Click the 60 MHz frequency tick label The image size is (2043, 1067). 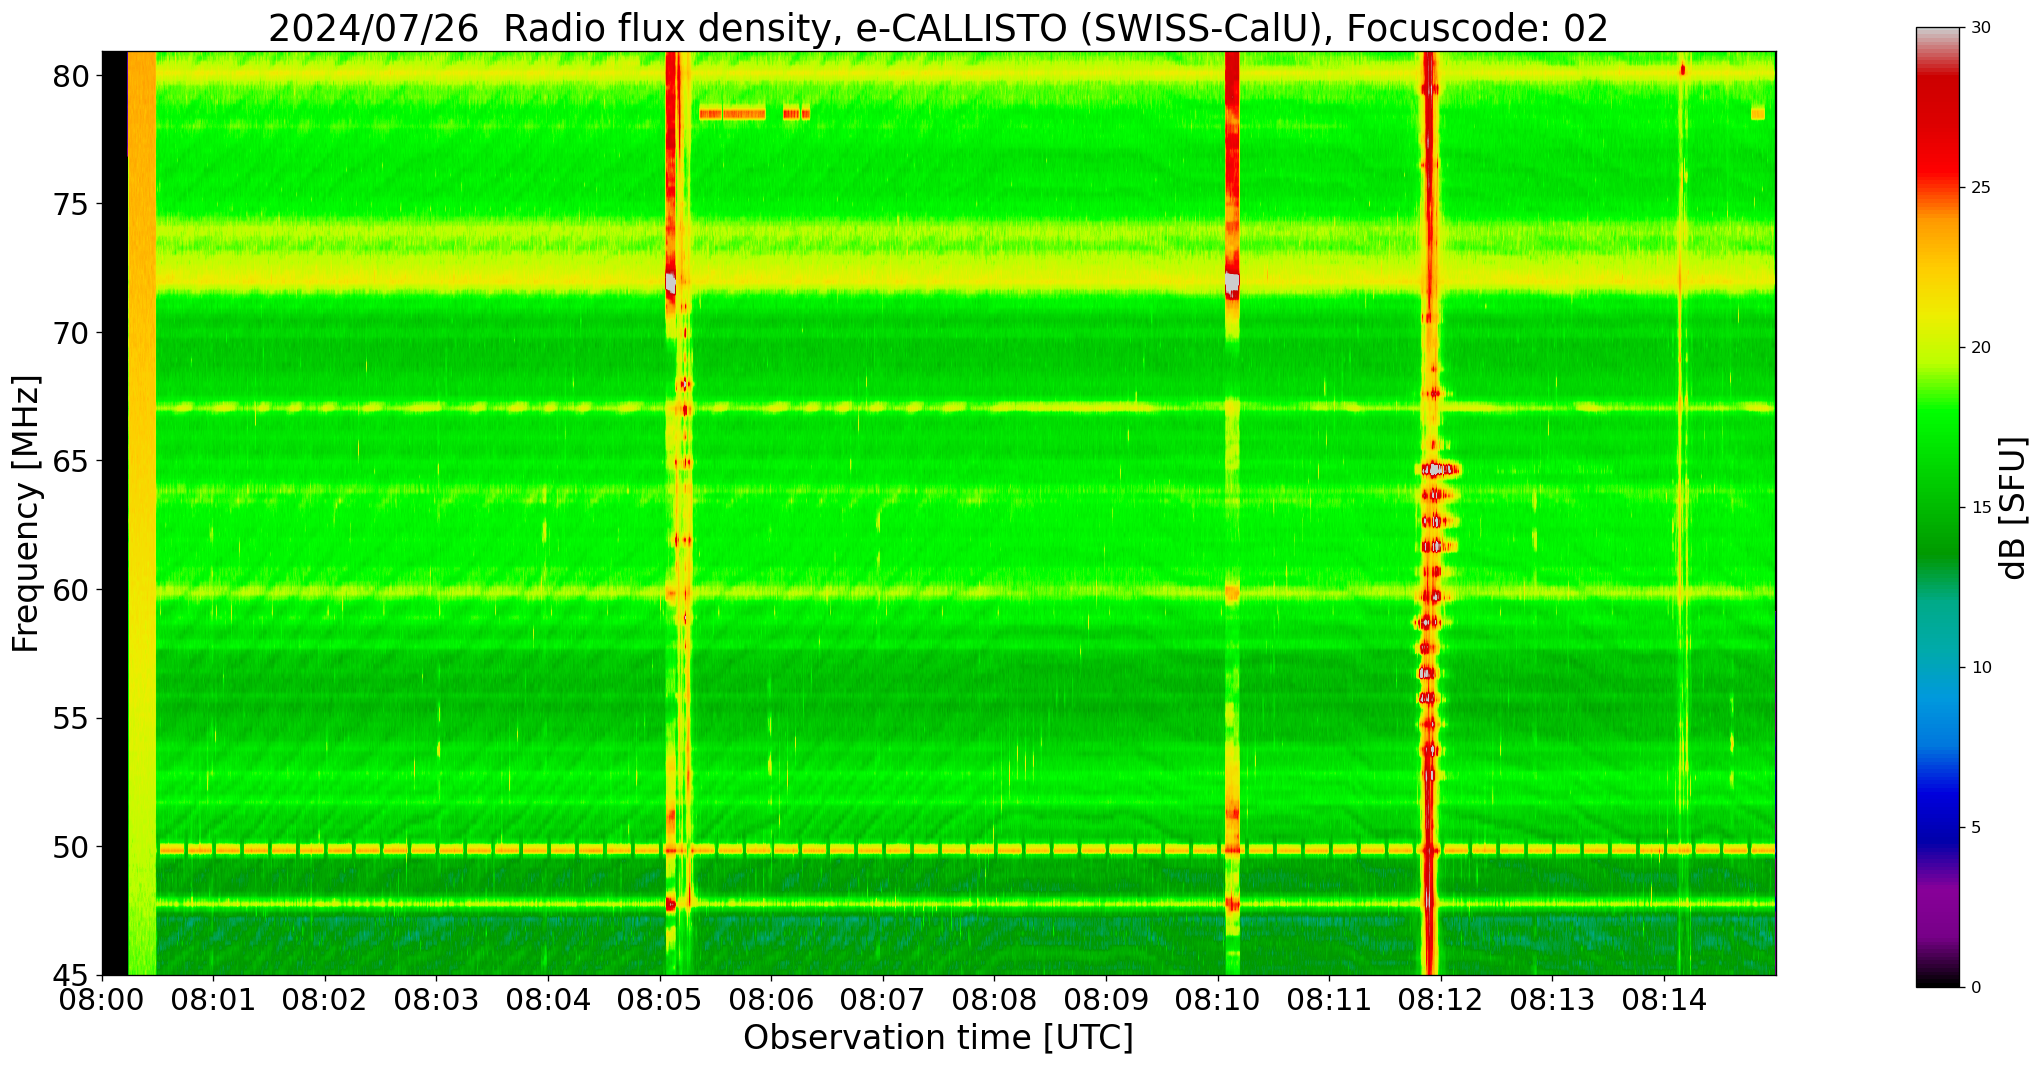pyautogui.click(x=71, y=590)
